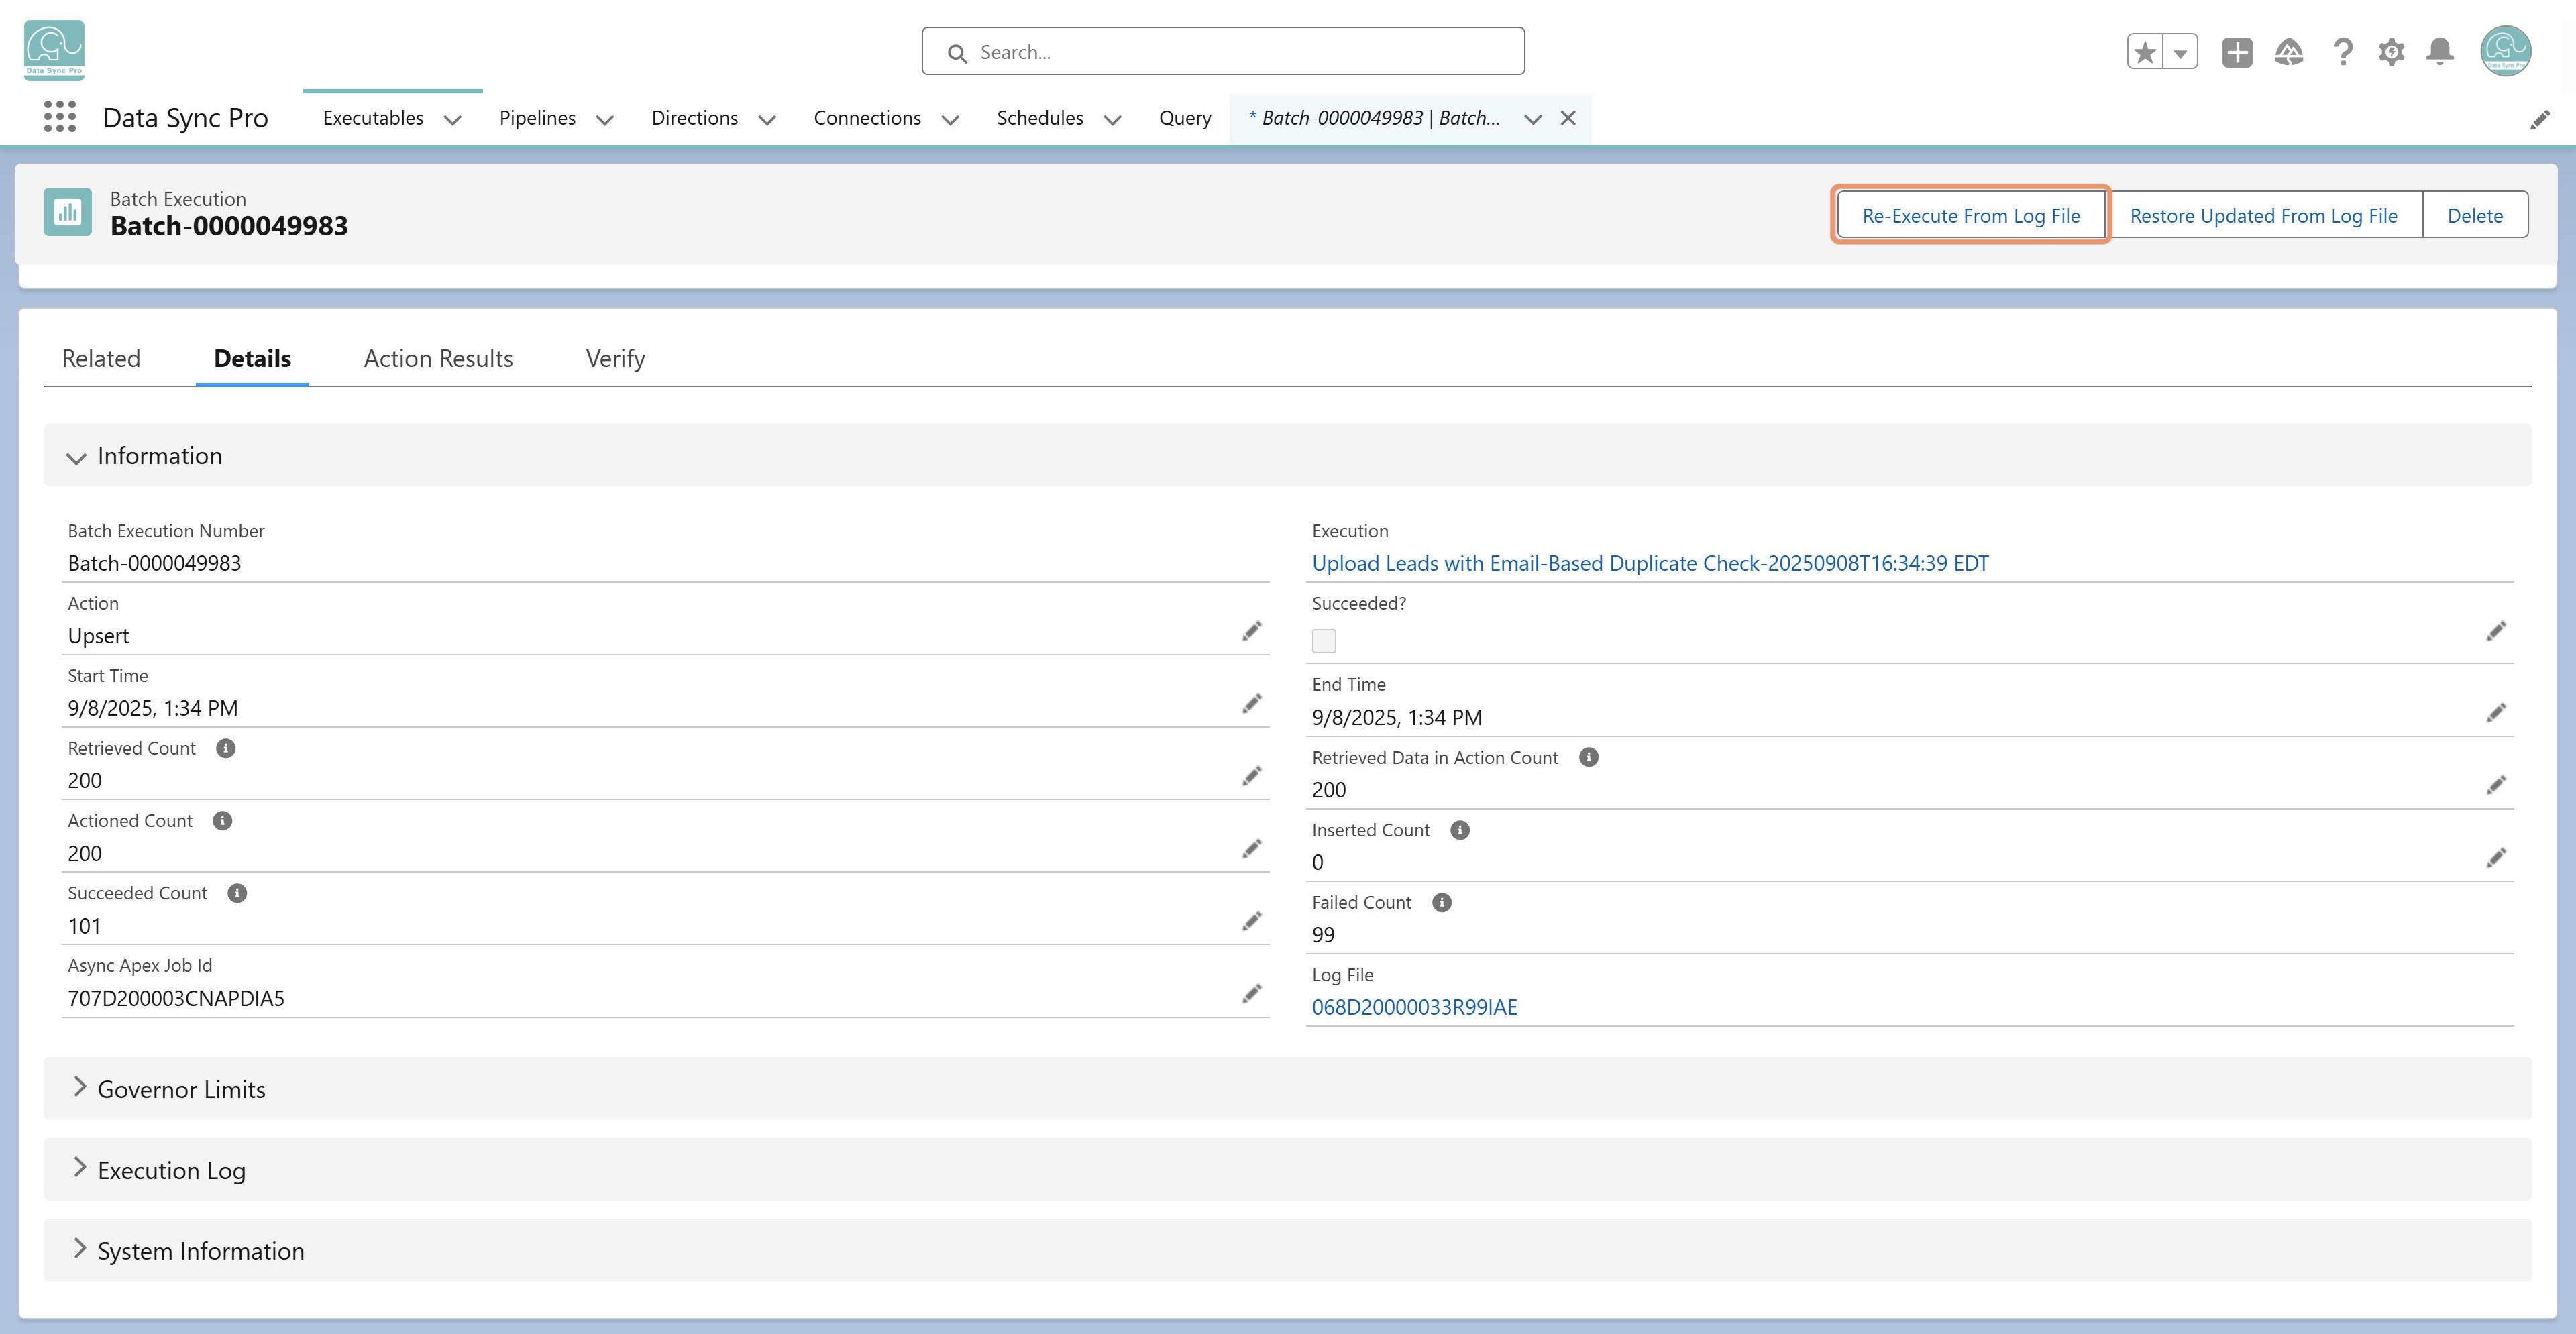The width and height of the screenshot is (2576, 1334).
Task: Open the Favorites list dropdown arrow
Action: coord(2180,52)
